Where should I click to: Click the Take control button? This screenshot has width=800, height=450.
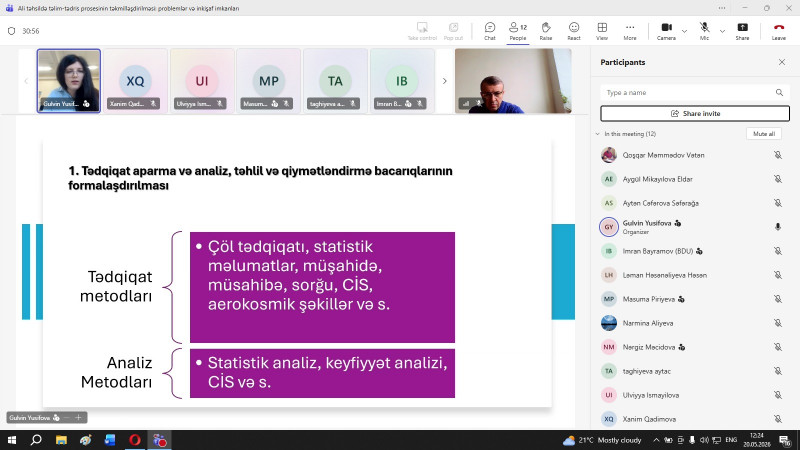pyautogui.click(x=422, y=31)
